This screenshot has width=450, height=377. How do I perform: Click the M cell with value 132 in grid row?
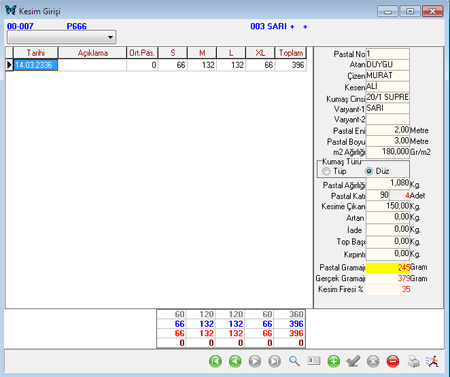tap(202, 65)
